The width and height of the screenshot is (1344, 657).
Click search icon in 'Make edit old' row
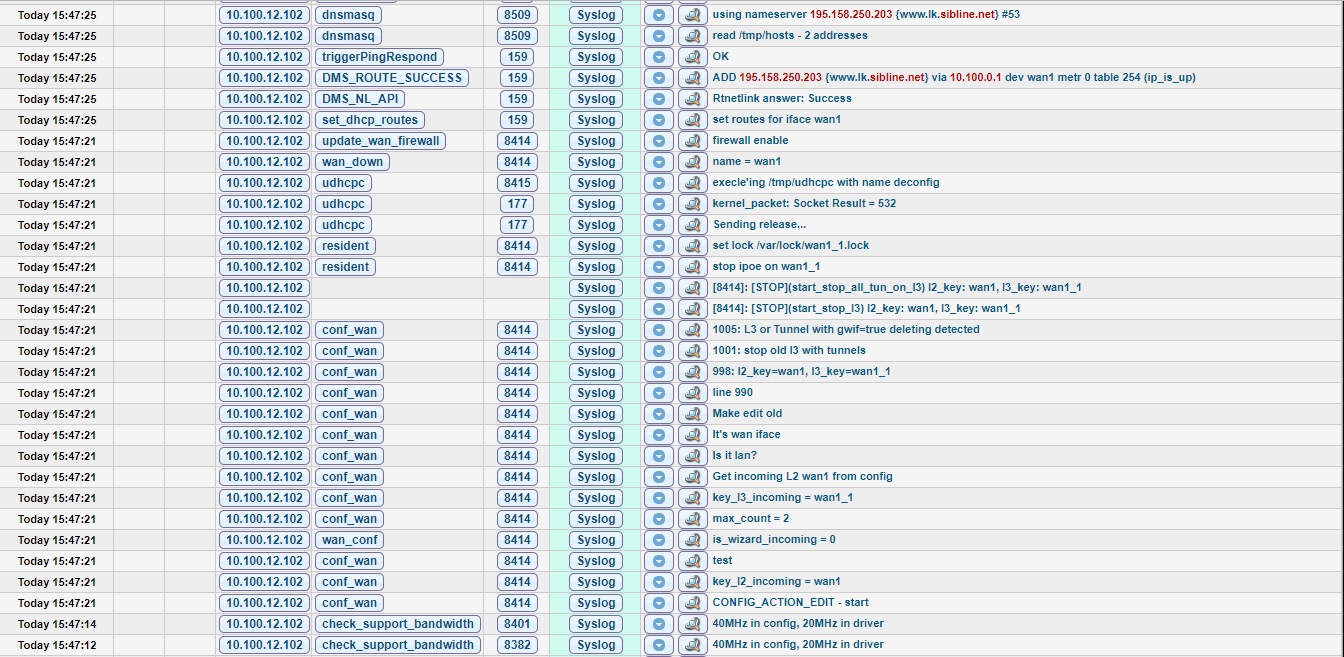click(691, 414)
